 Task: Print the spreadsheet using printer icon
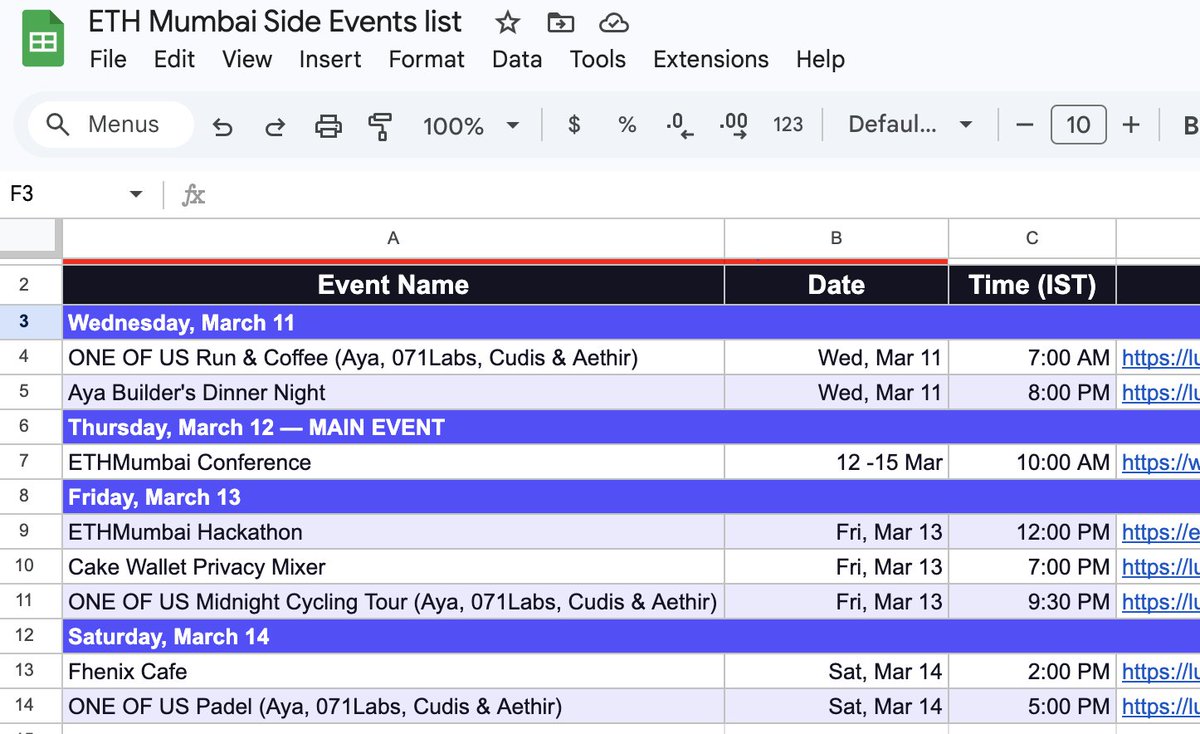pyautogui.click(x=328, y=126)
